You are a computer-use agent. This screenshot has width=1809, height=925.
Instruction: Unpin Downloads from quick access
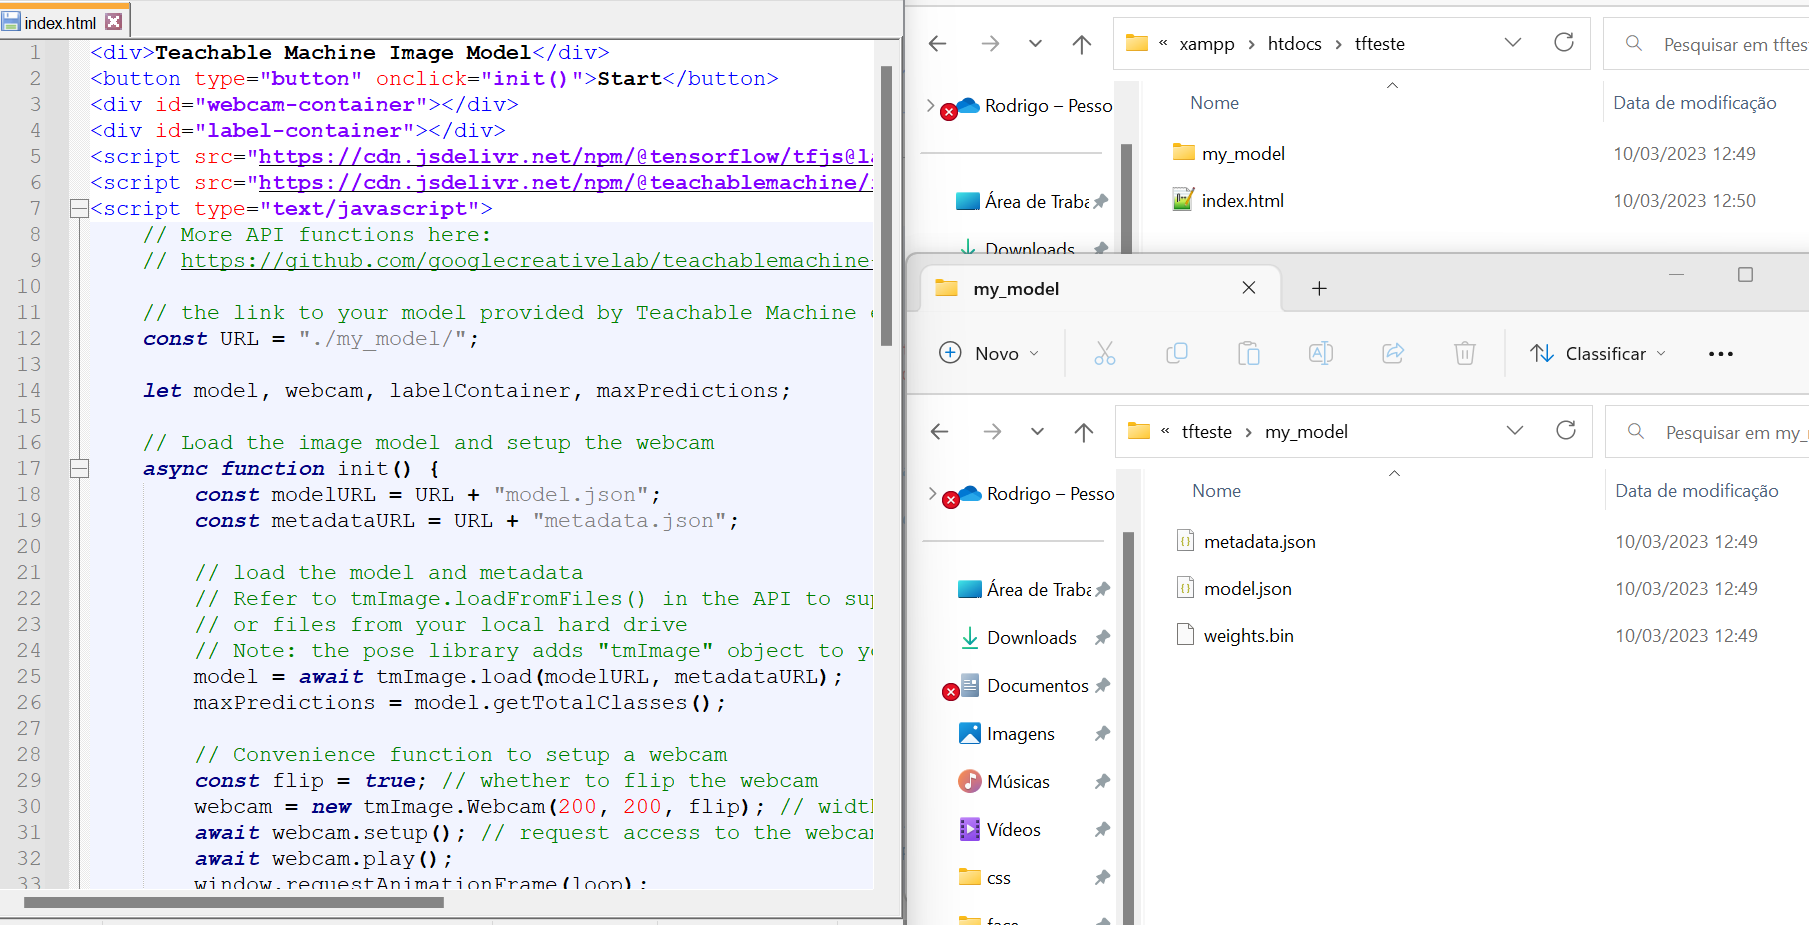[x=1102, y=638]
